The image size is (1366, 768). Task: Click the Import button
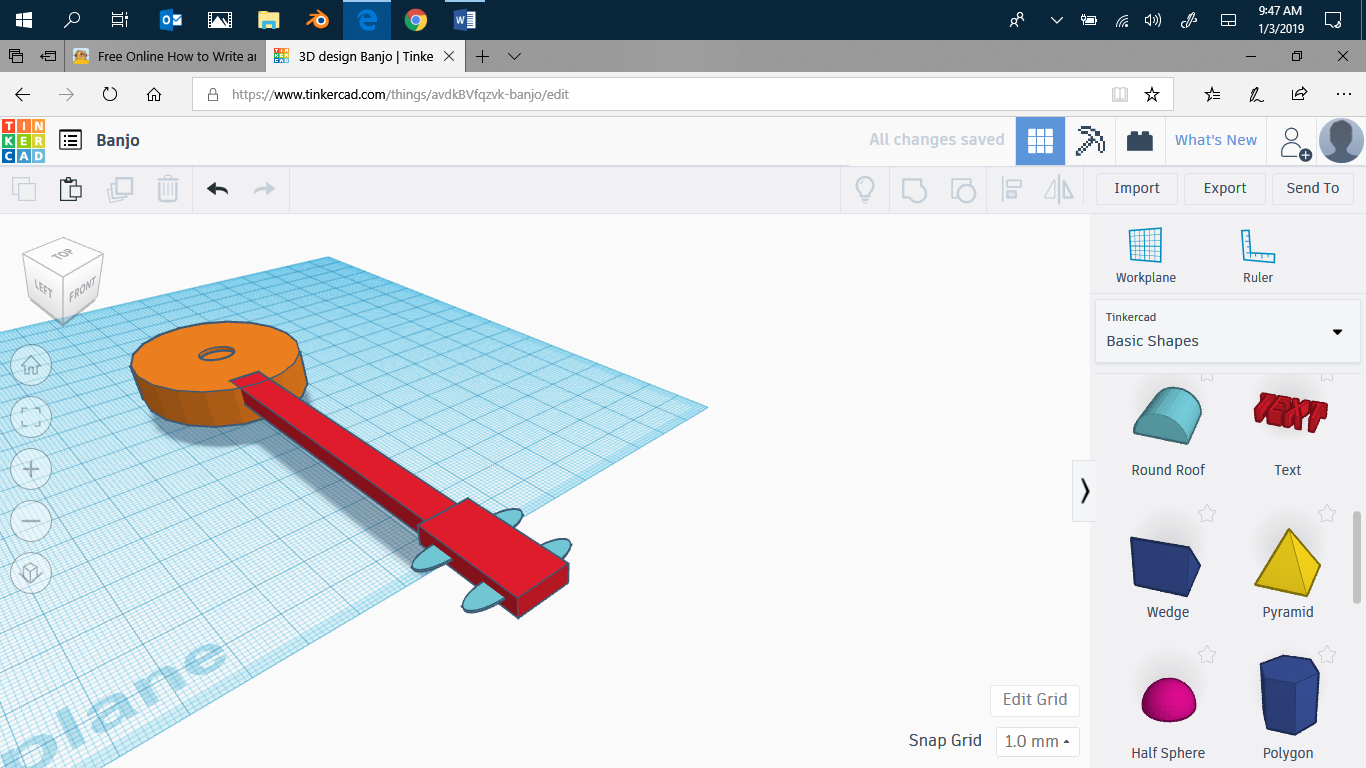point(1137,188)
